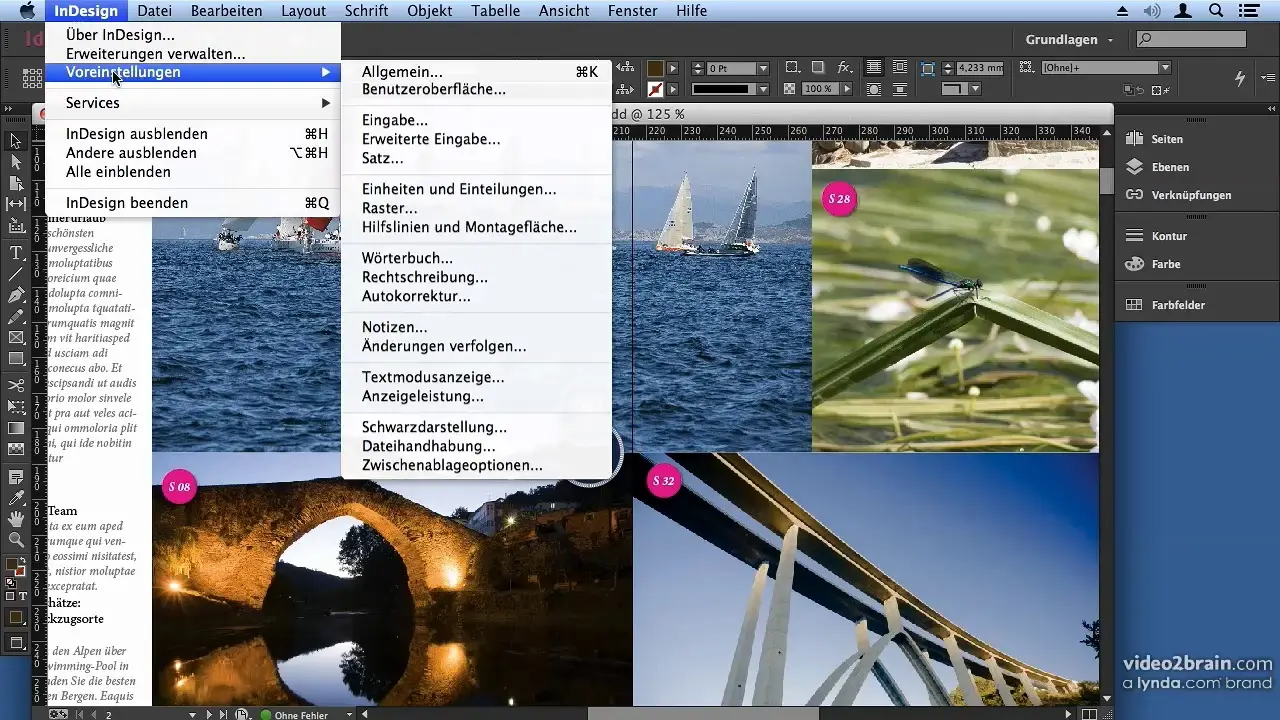Click the fill color swatch in control bar

[654, 68]
